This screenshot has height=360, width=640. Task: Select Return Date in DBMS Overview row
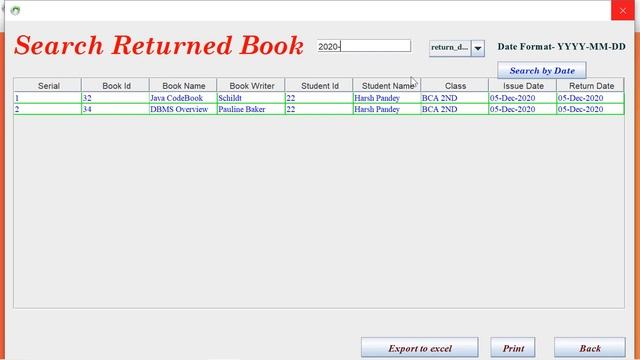click(x=591, y=109)
